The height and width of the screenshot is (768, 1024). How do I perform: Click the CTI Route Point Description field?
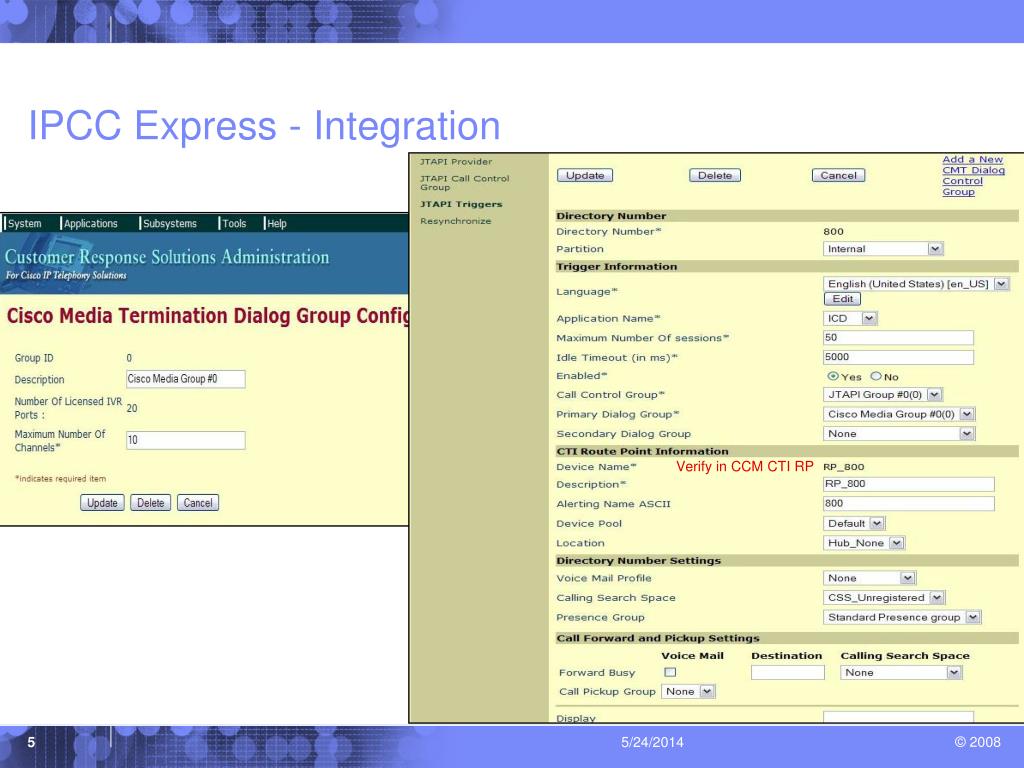[909, 484]
